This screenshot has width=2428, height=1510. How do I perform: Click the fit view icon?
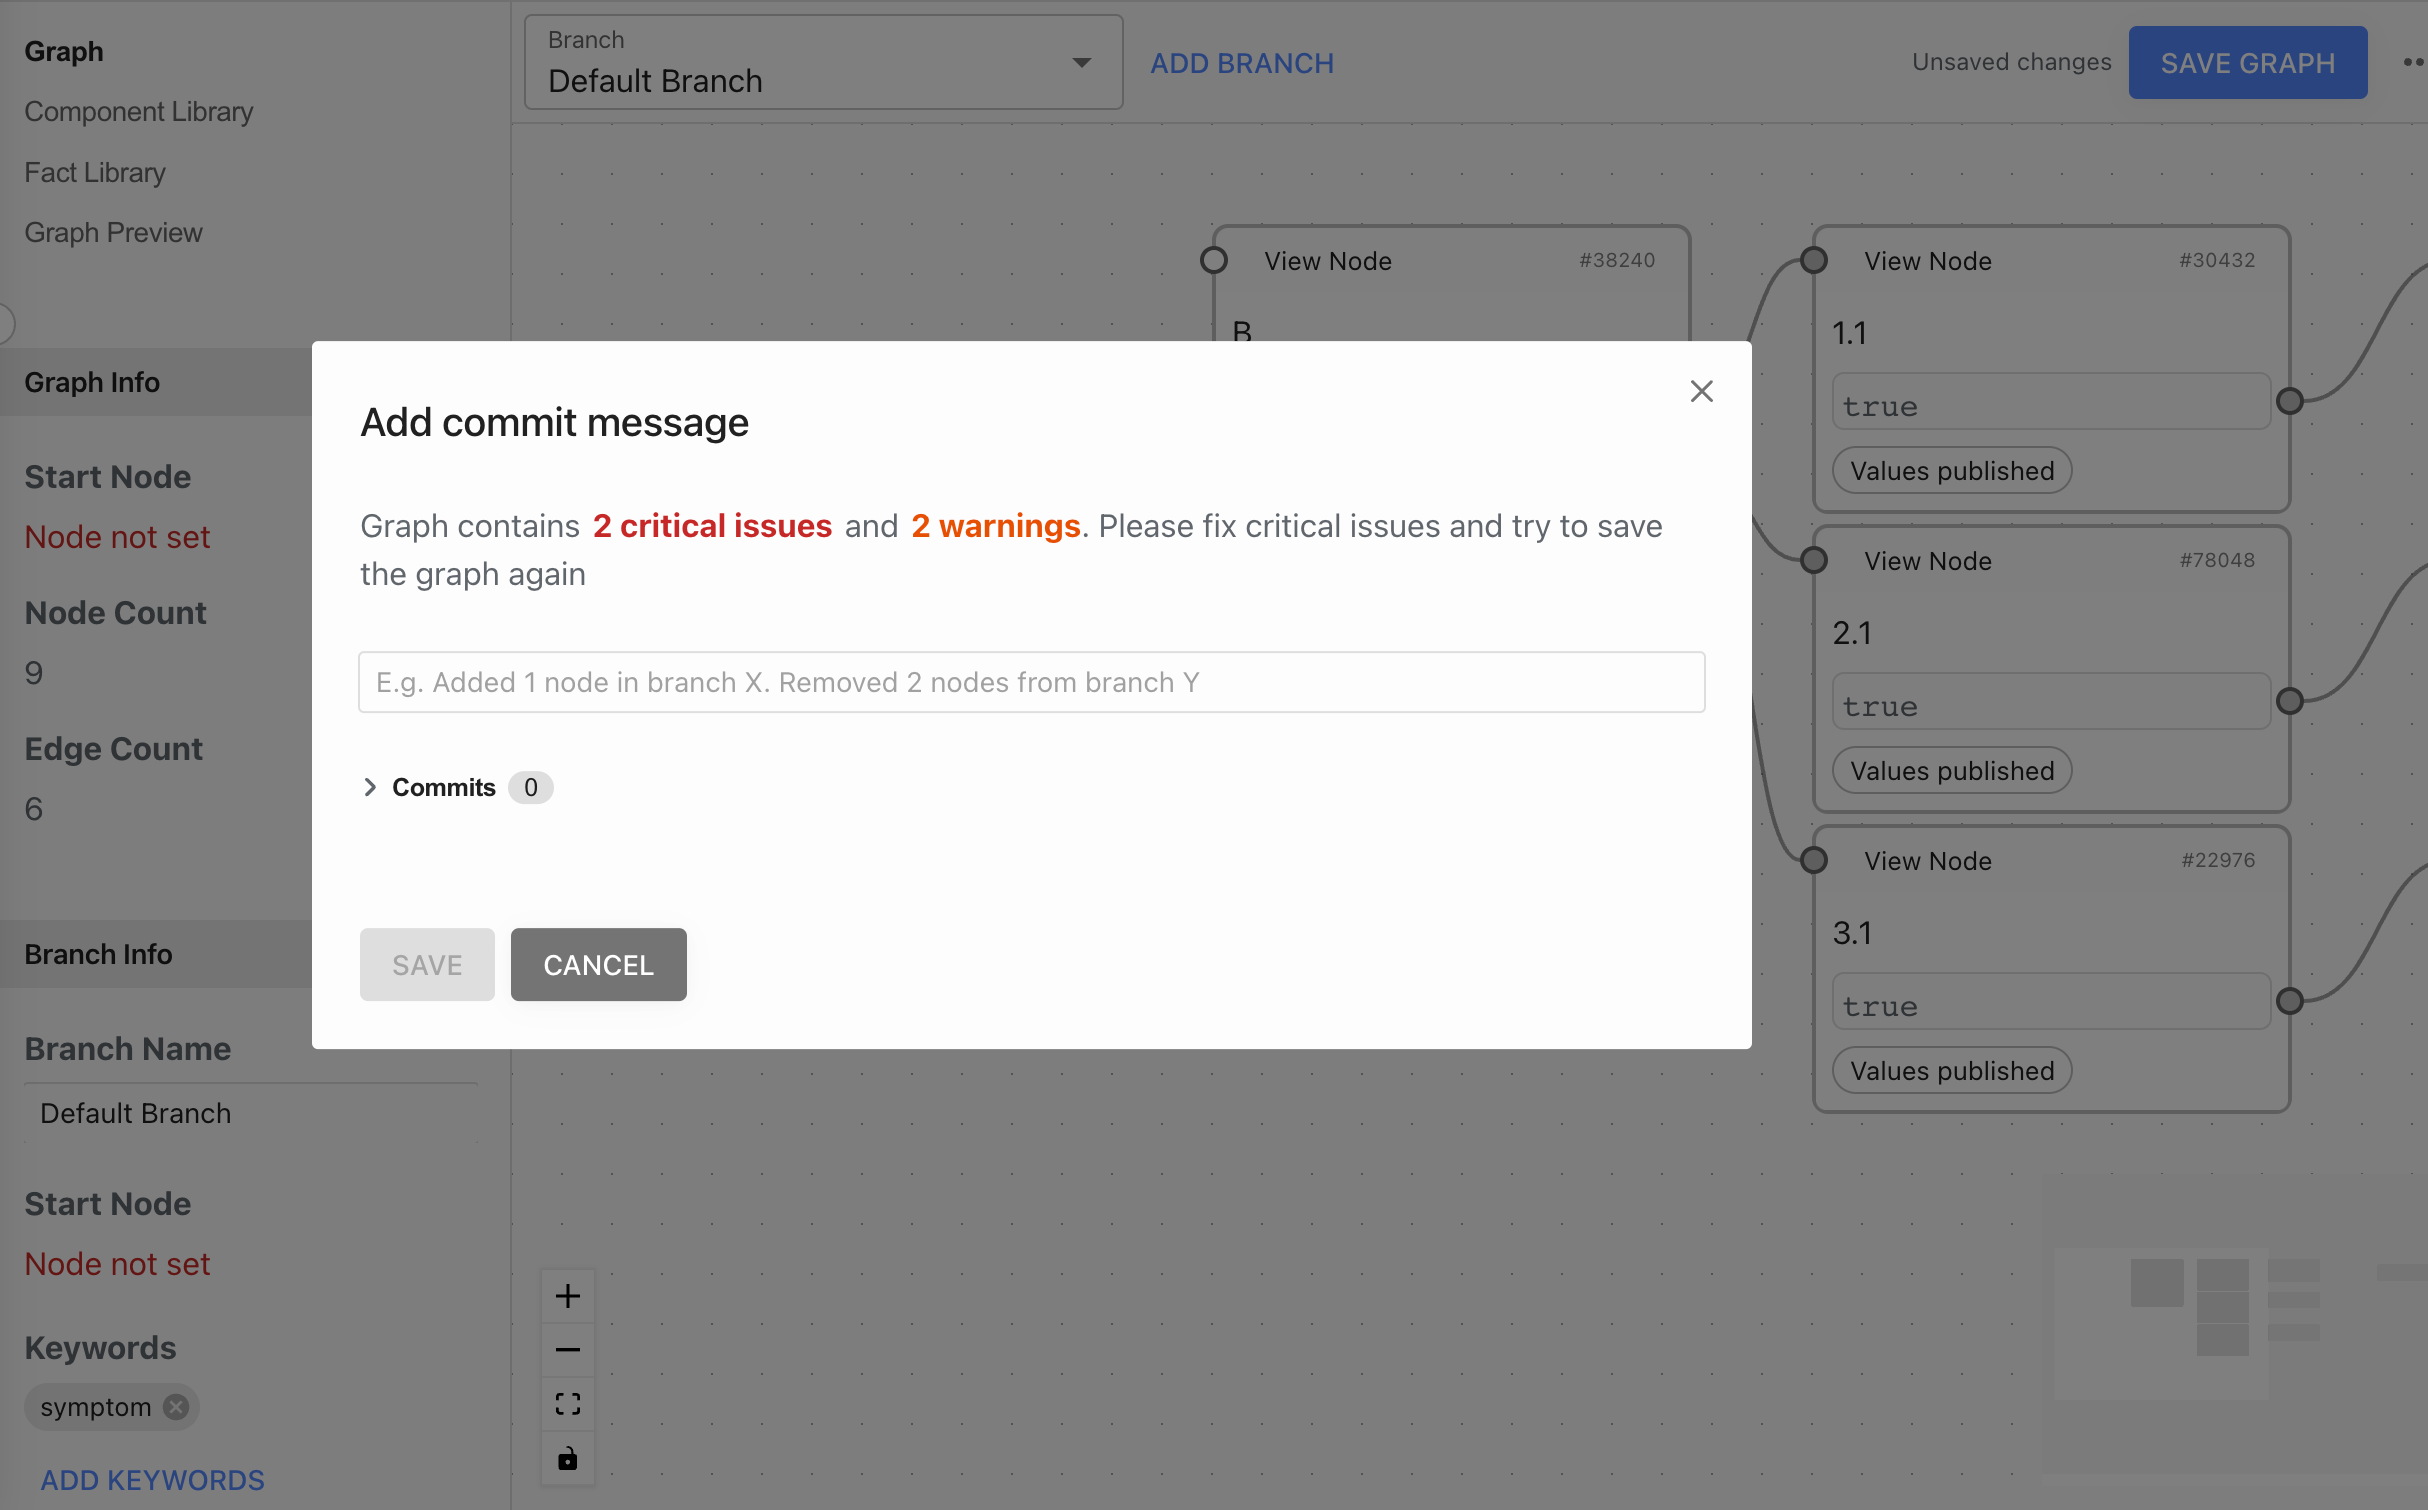coord(567,1404)
